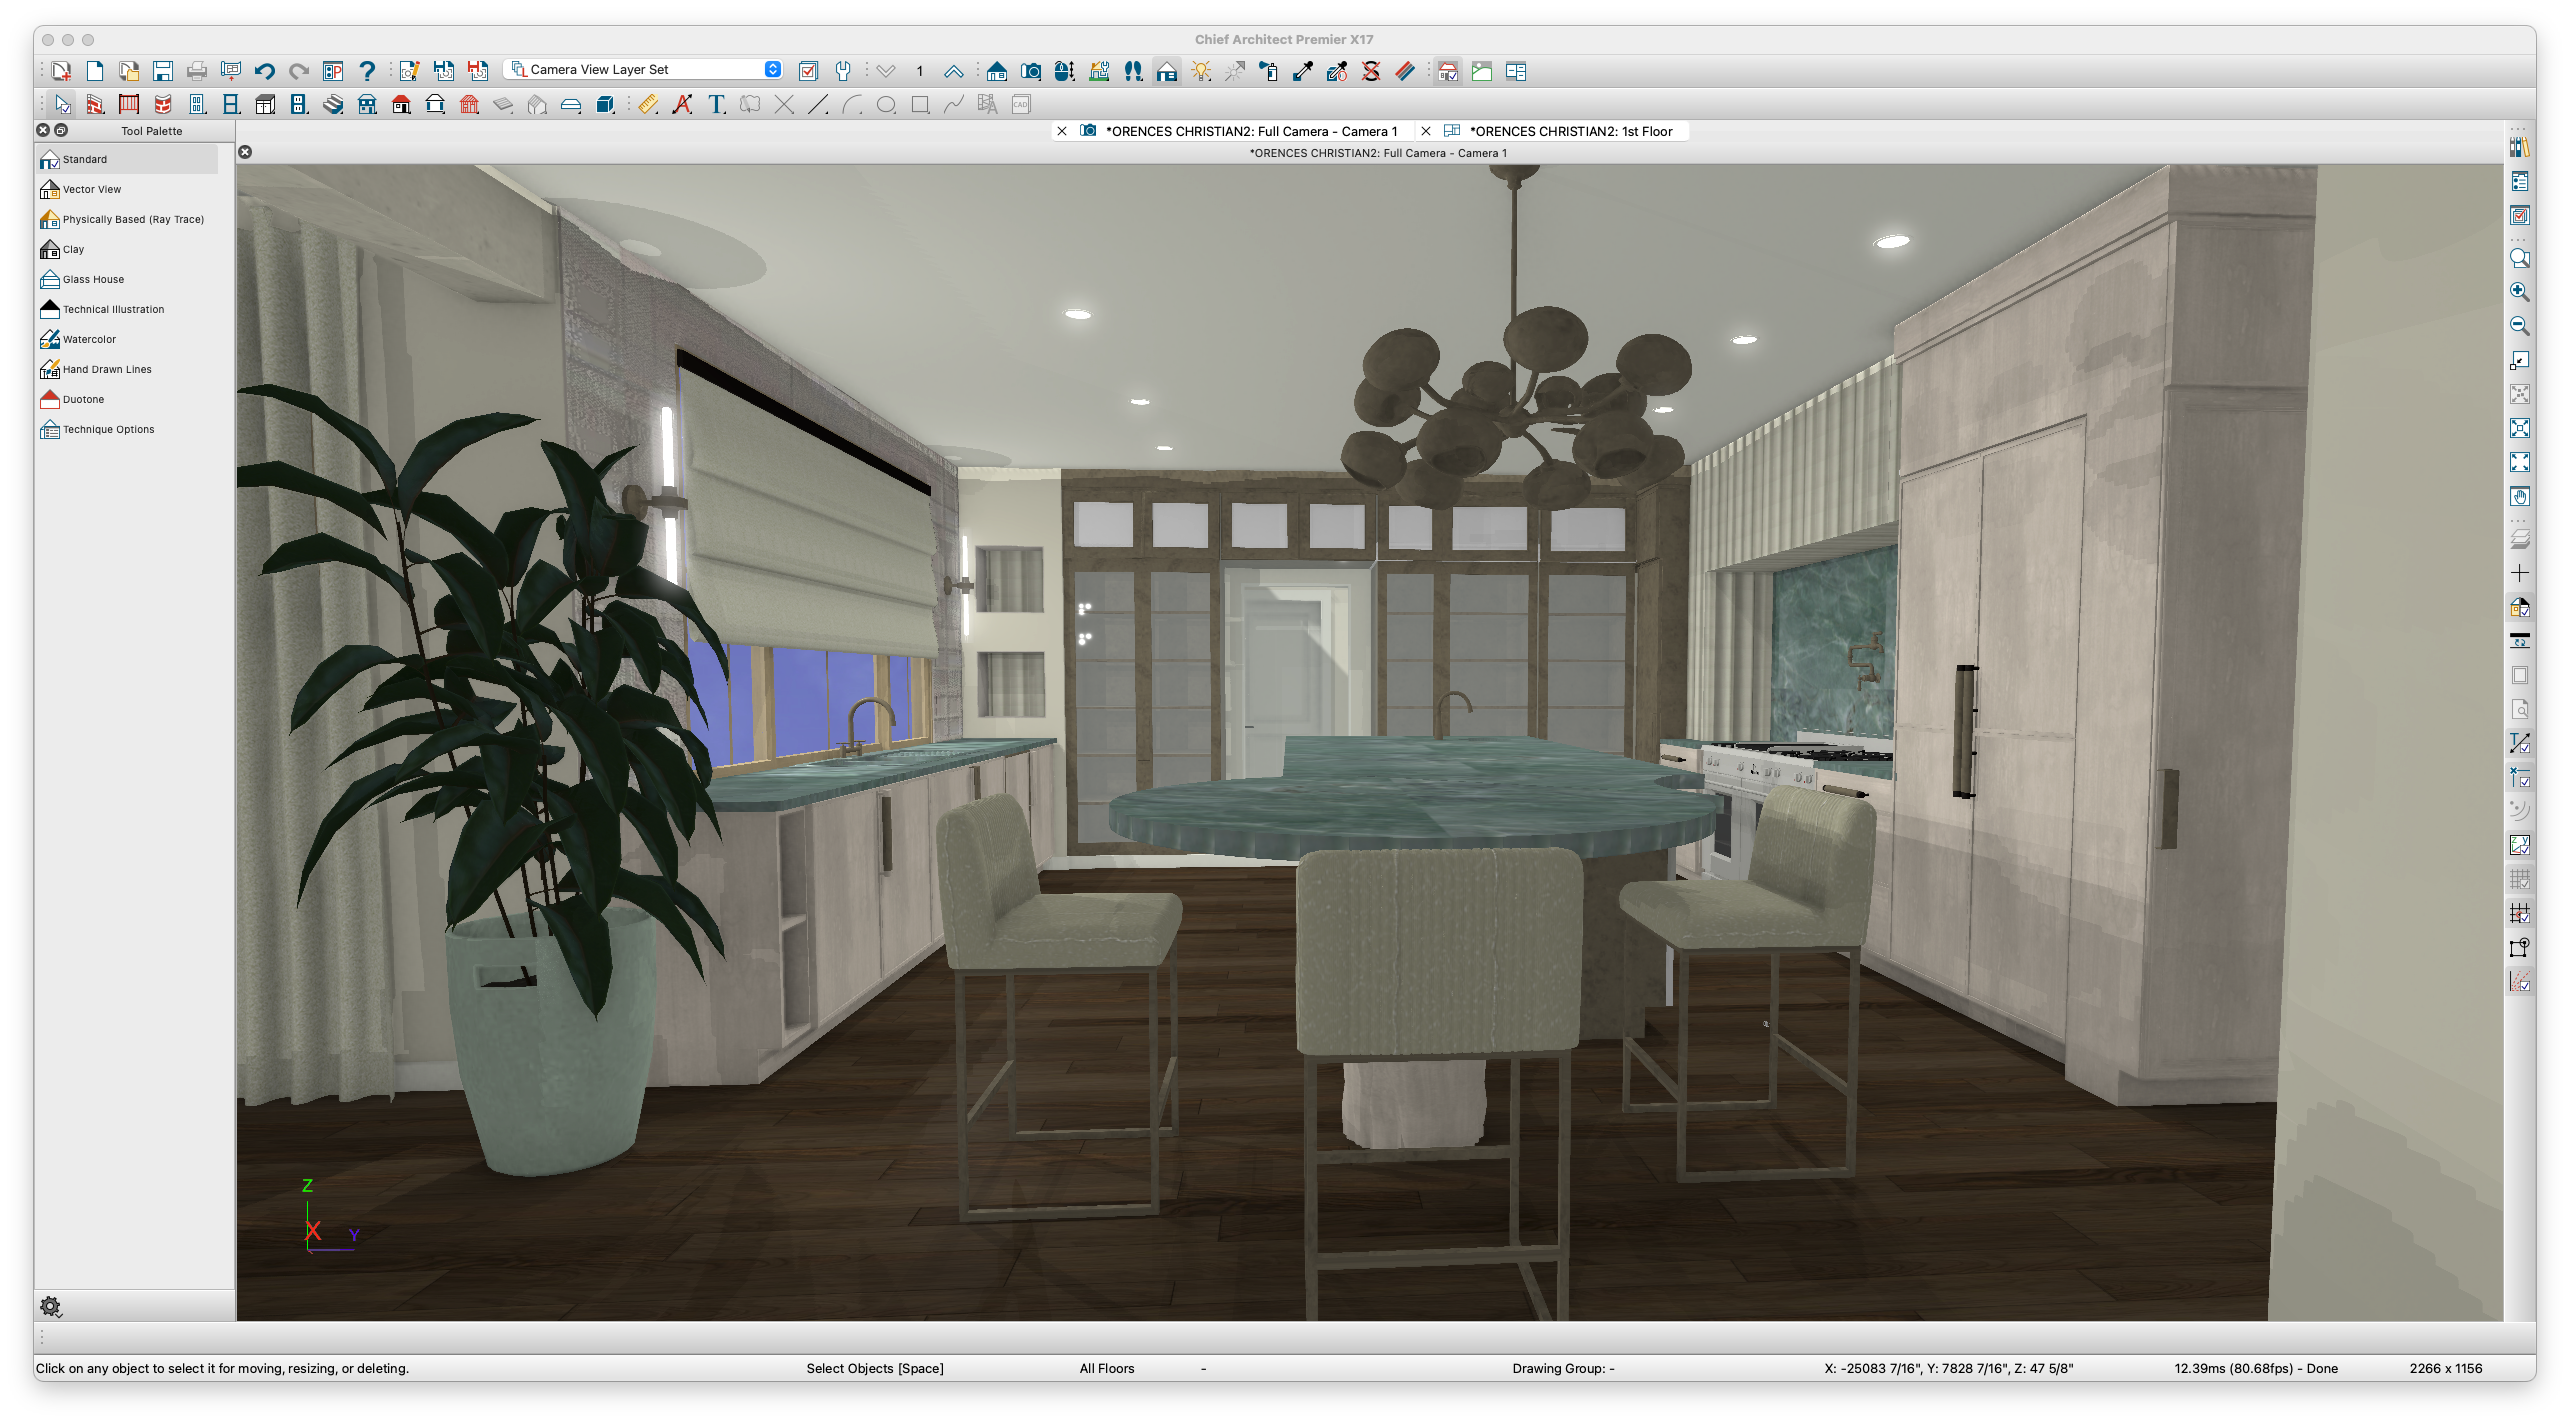The image size is (2570, 1423).
Task: Open the Save floppy disk icon
Action: point(162,71)
